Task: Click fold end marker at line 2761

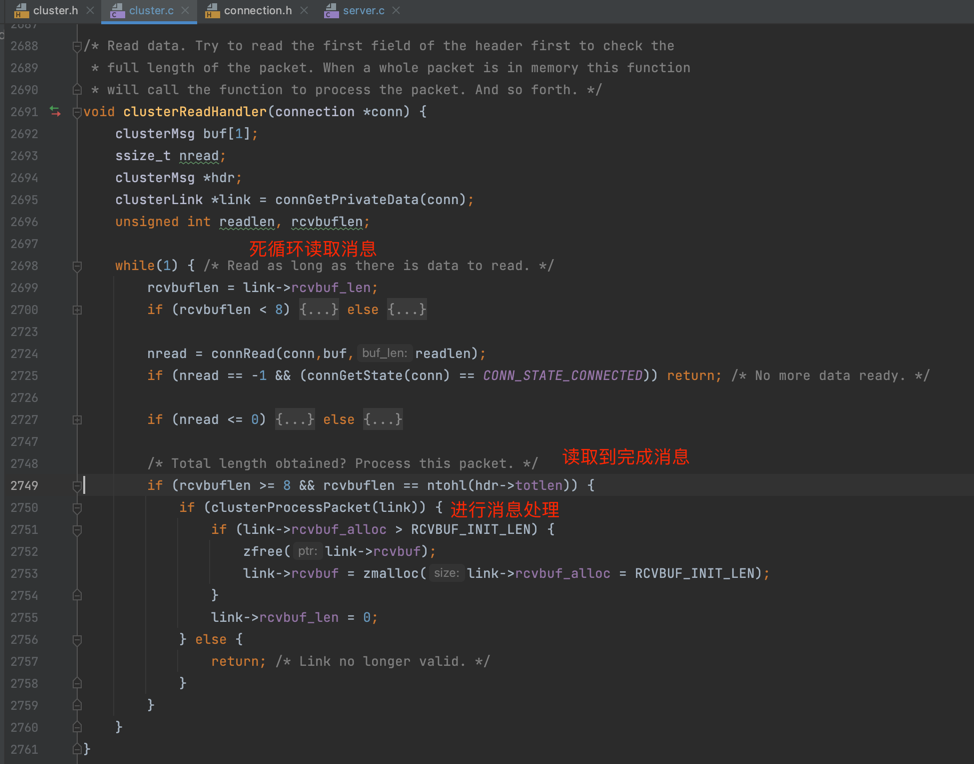Action: coord(77,749)
